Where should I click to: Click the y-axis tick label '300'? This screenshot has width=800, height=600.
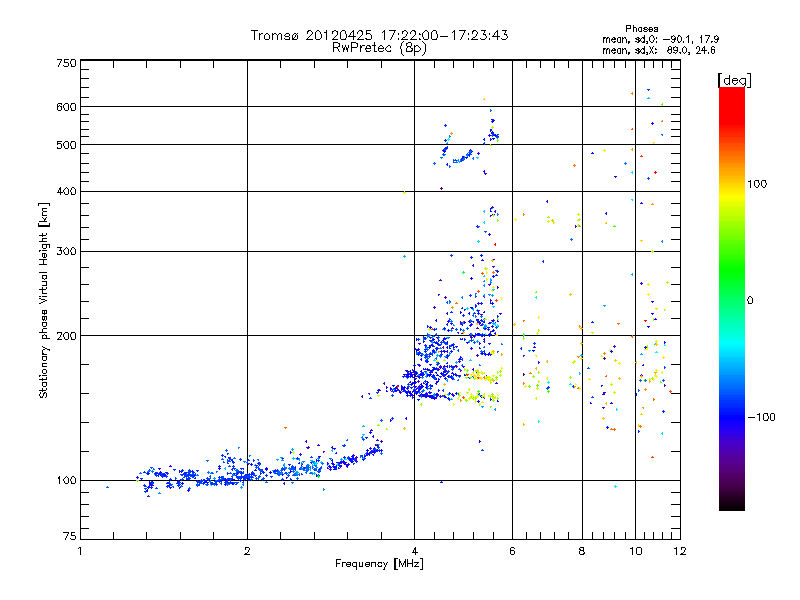67,252
